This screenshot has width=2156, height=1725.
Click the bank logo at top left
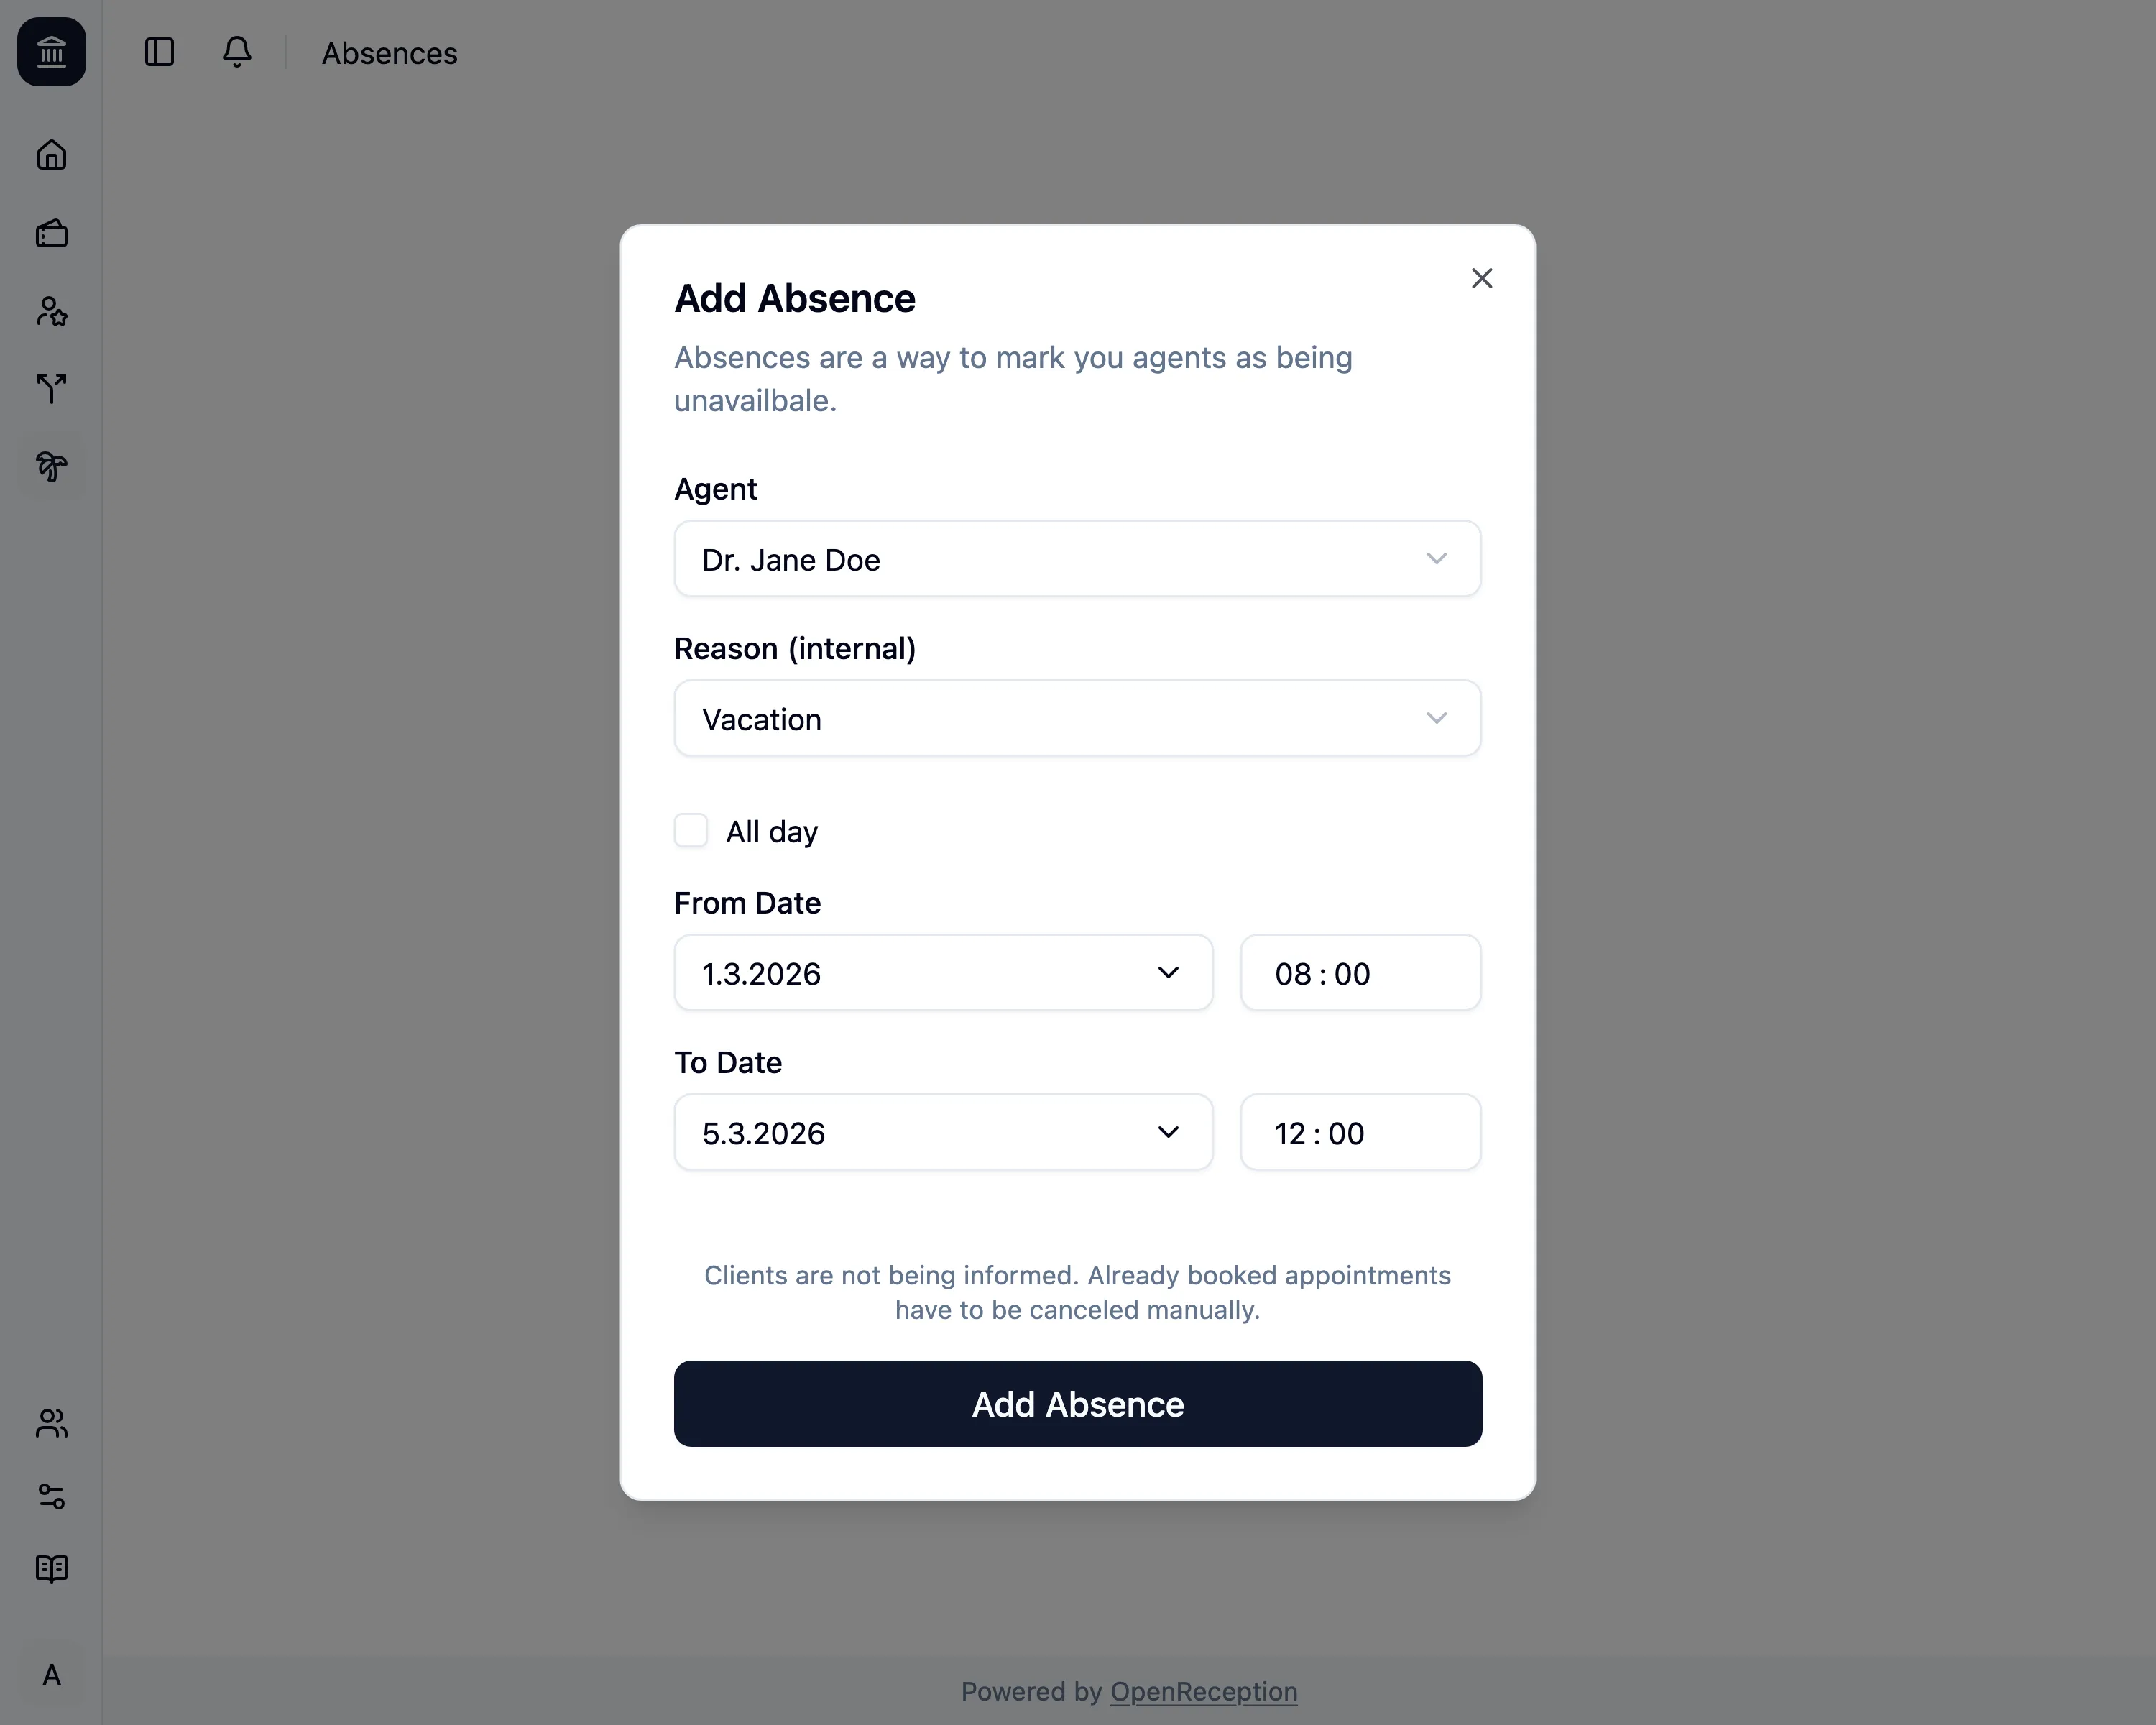(x=51, y=52)
